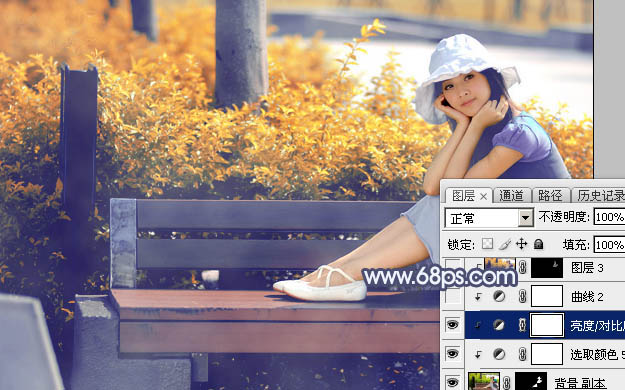Hide the 选取颜色 layer eye

(x=452, y=353)
